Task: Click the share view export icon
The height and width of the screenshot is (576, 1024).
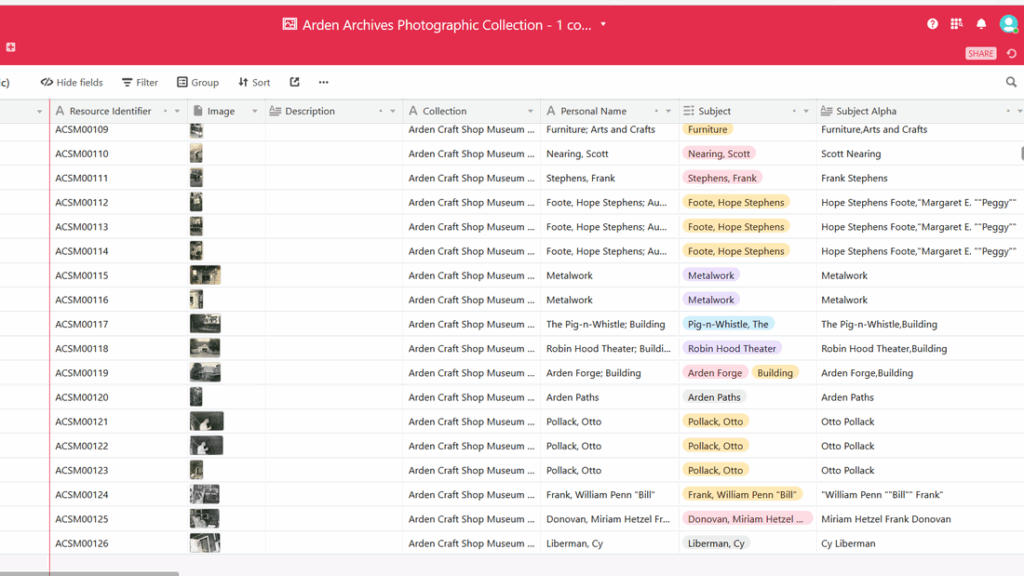Action: click(x=294, y=83)
